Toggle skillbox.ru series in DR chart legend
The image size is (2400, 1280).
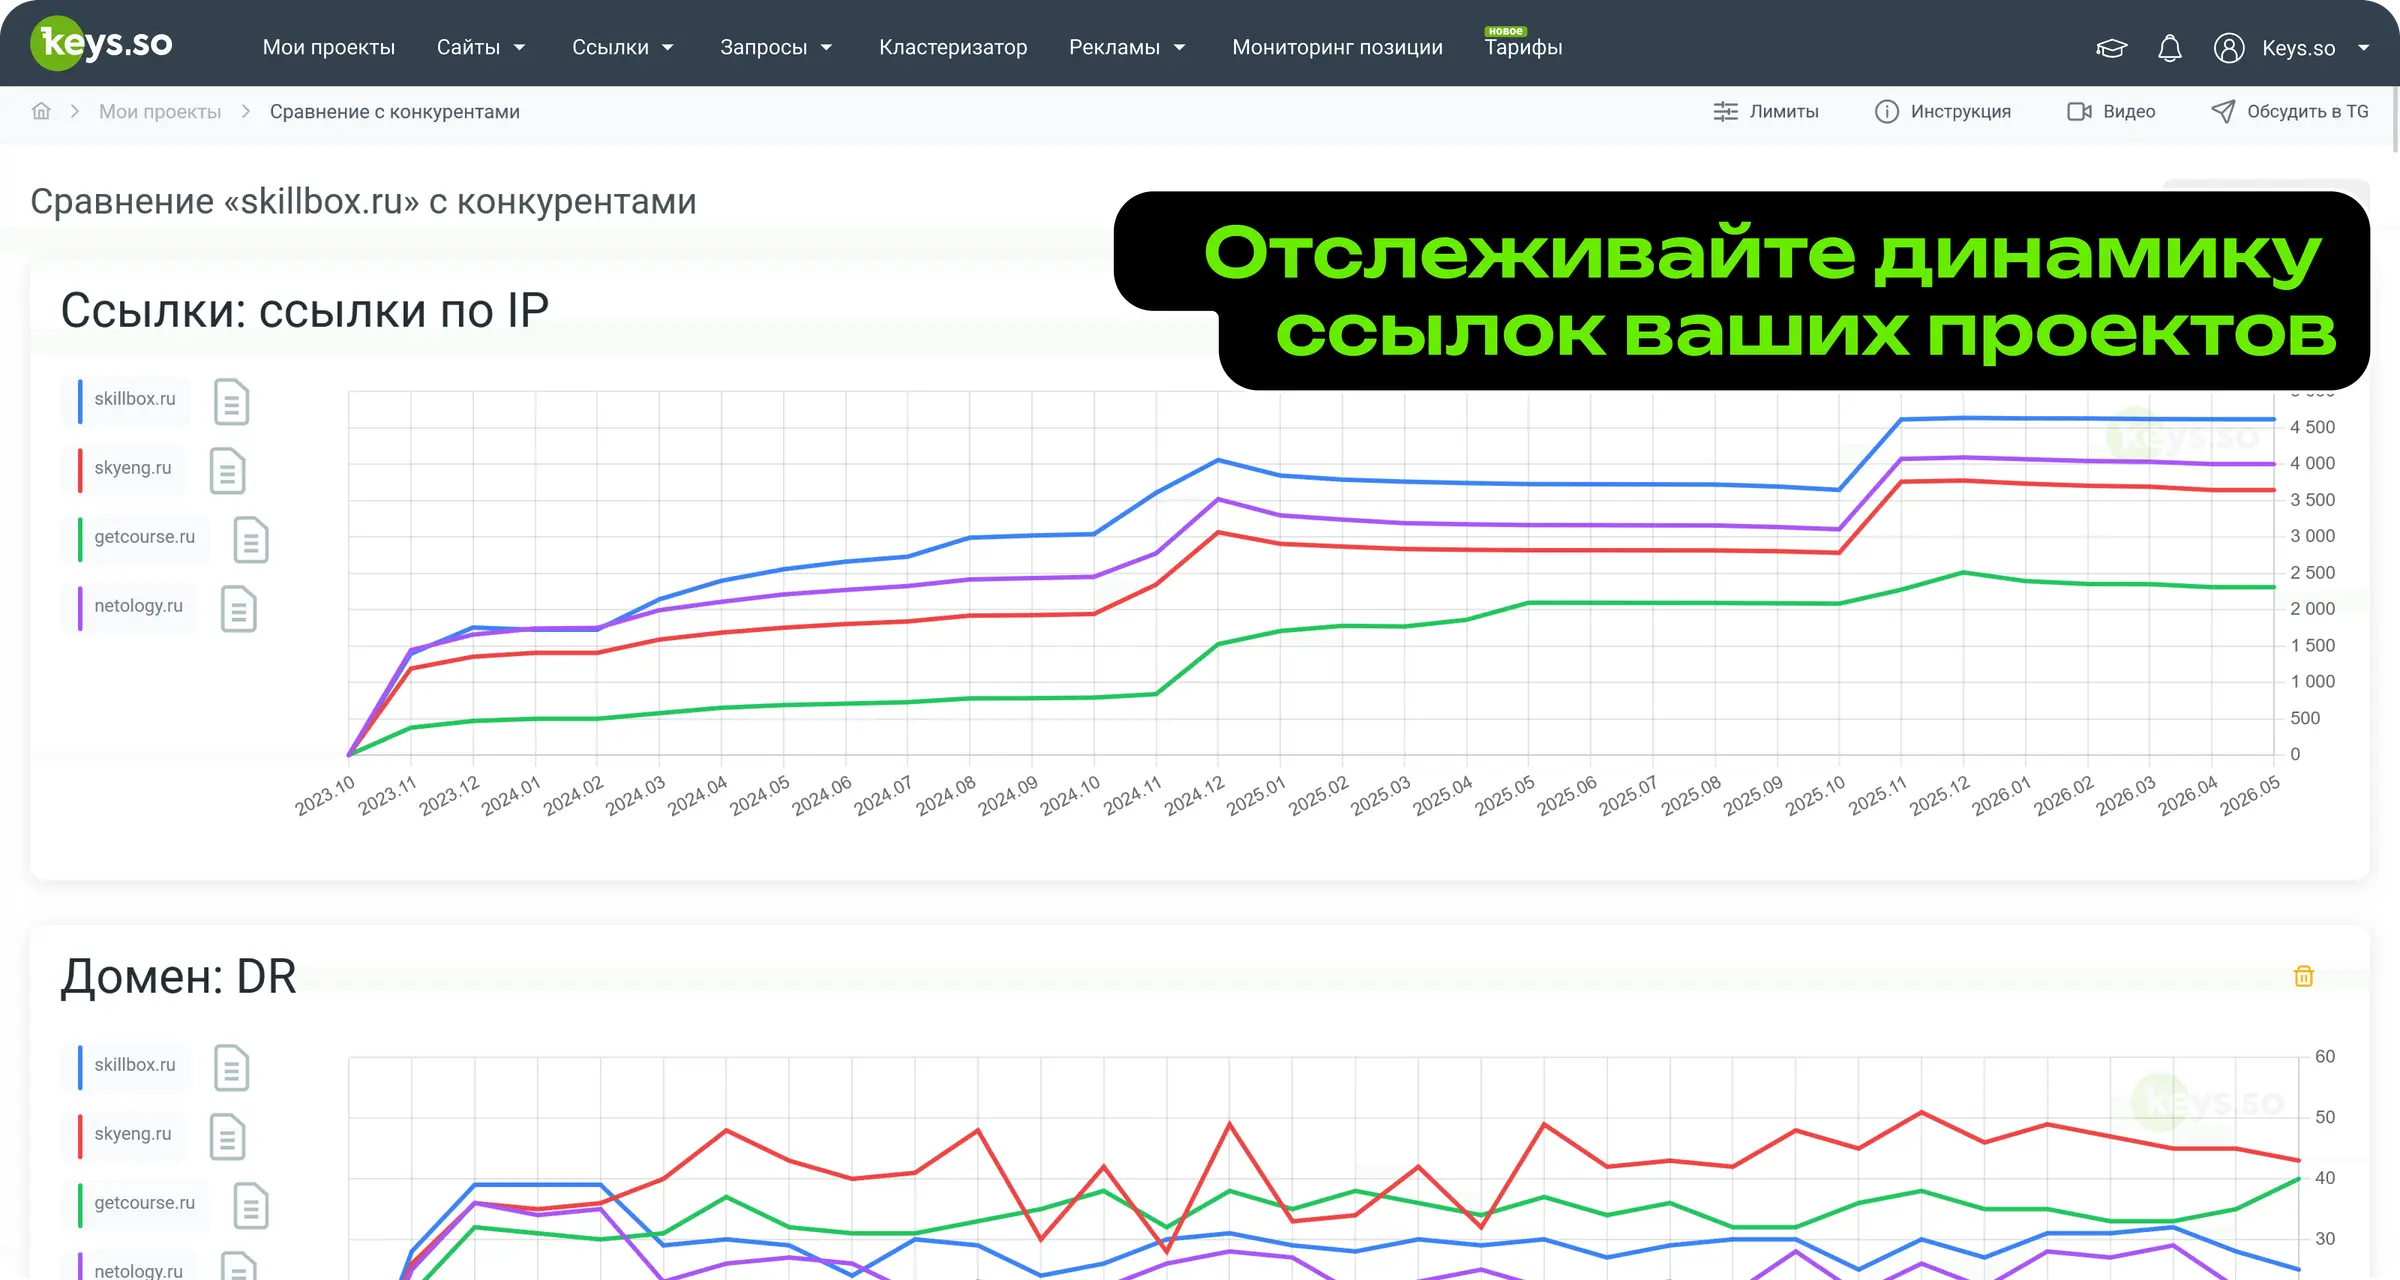127,1066
